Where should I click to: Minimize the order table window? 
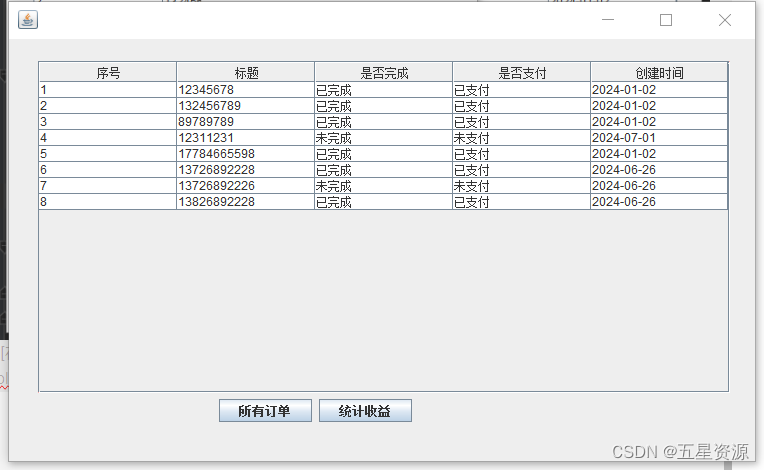click(608, 20)
